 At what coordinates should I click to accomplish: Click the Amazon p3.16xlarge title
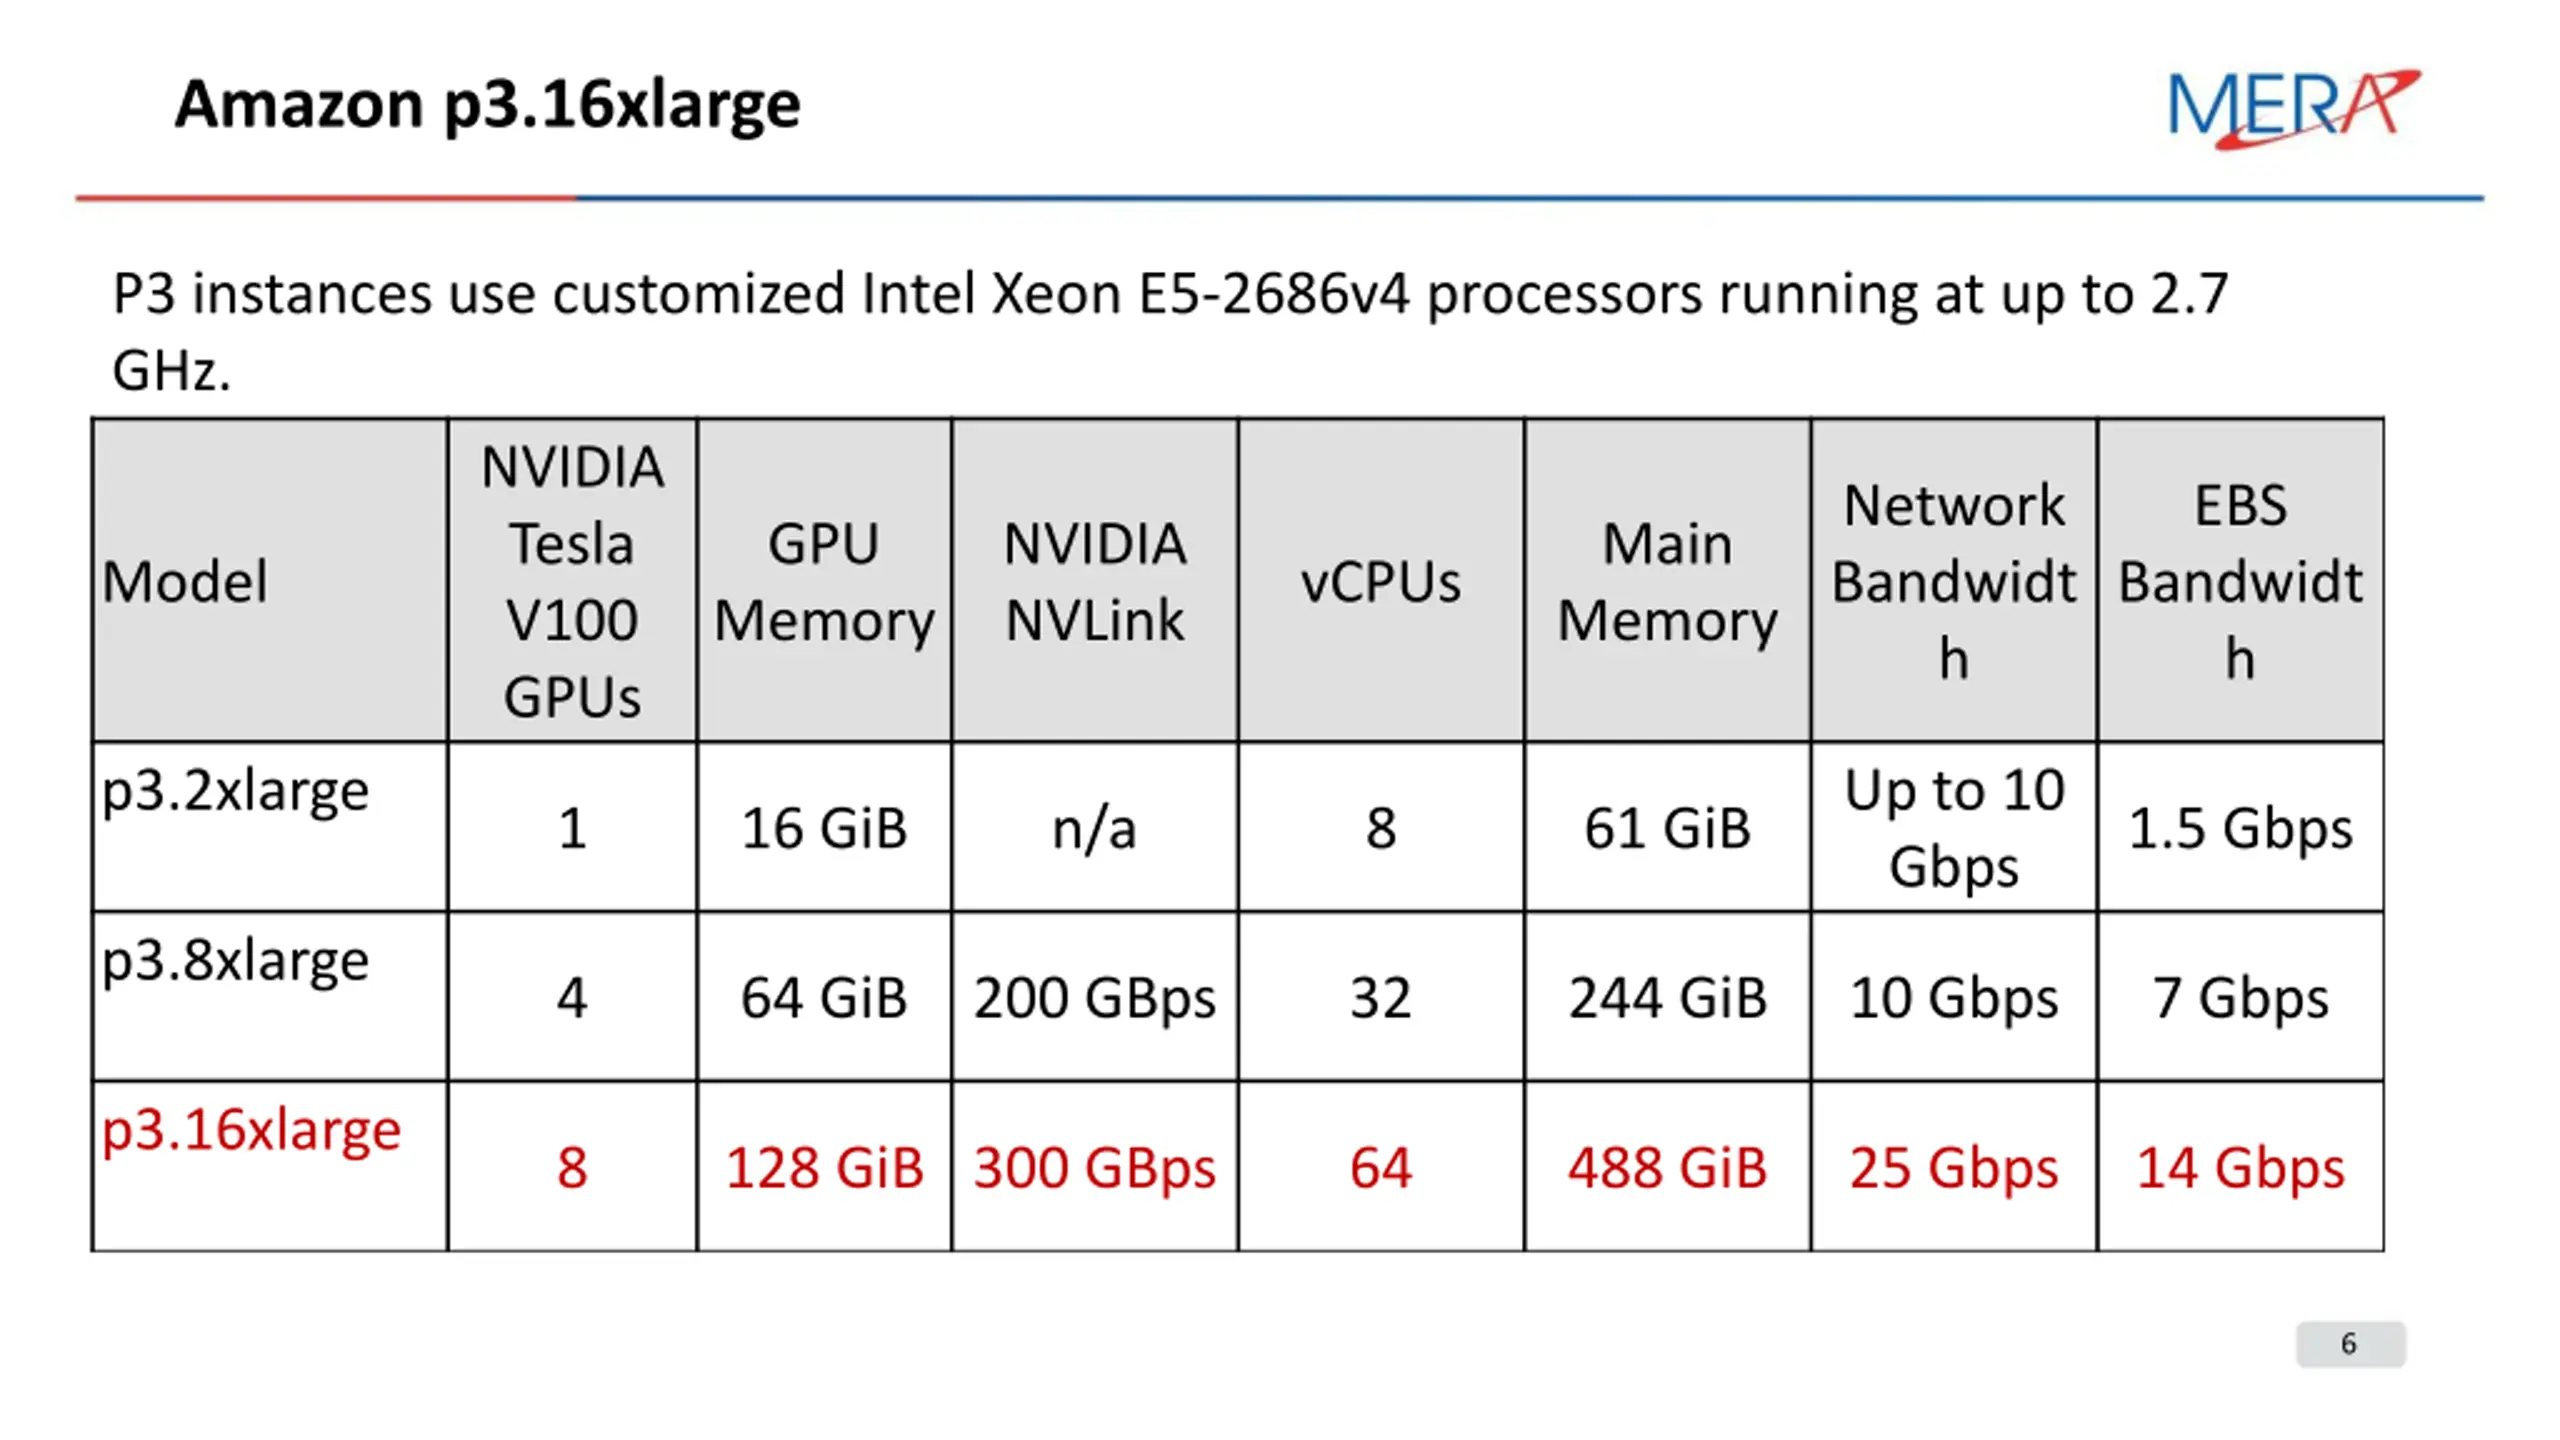coord(487,104)
